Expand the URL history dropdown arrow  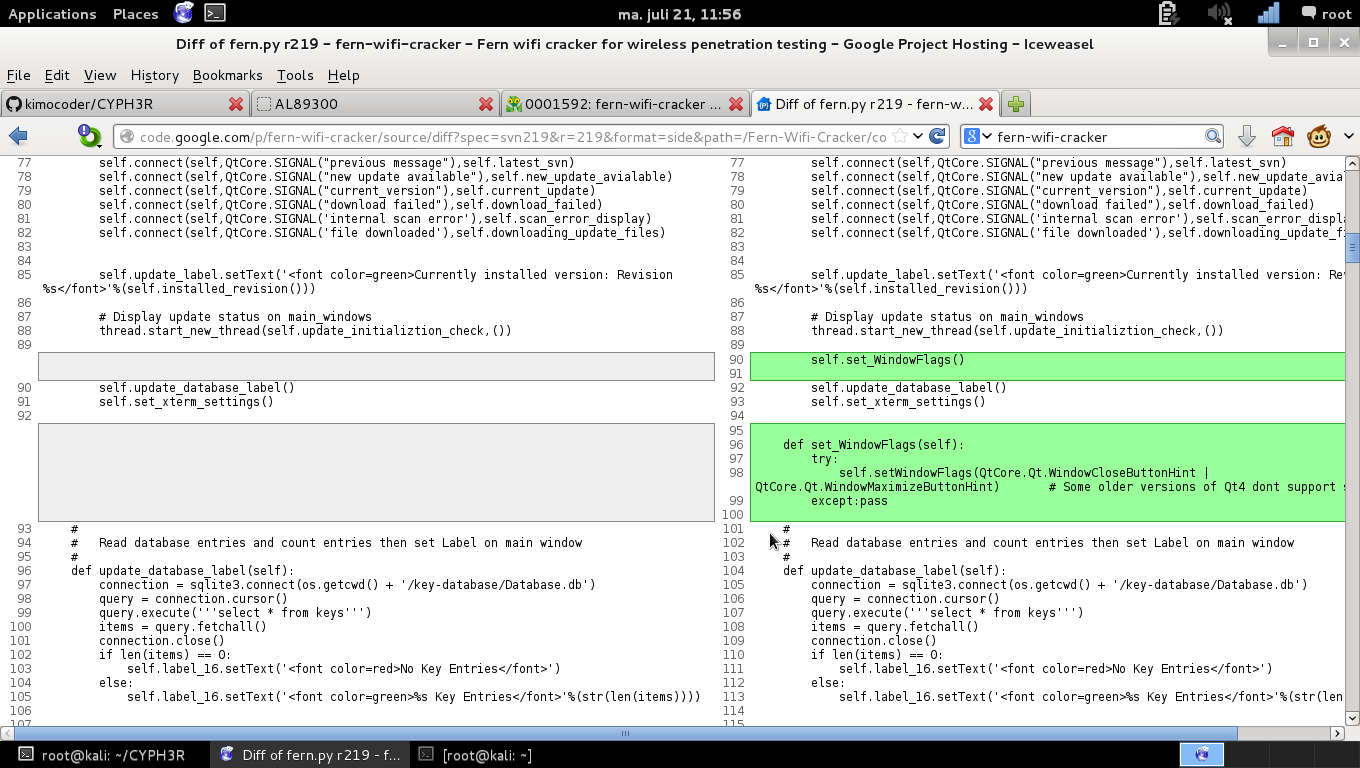[x=918, y=137]
